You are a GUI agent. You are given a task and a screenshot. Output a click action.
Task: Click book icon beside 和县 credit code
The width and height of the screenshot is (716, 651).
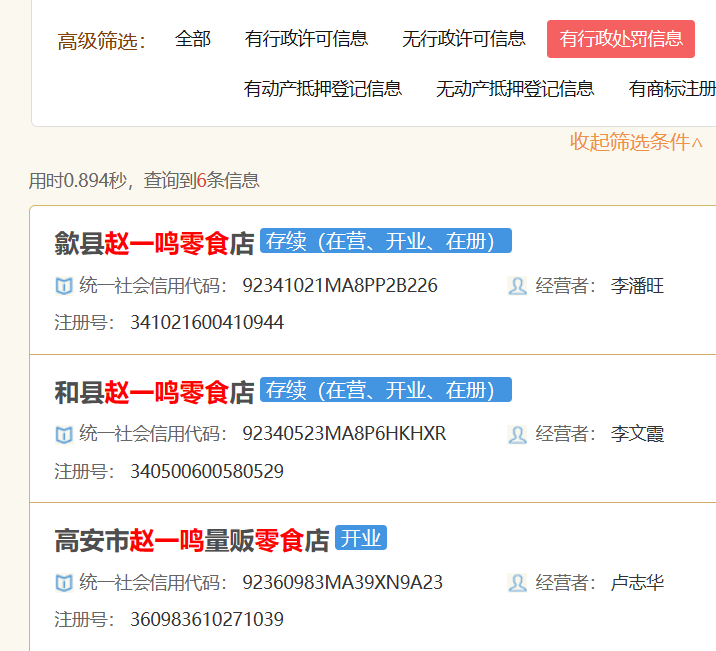tap(64, 435)
